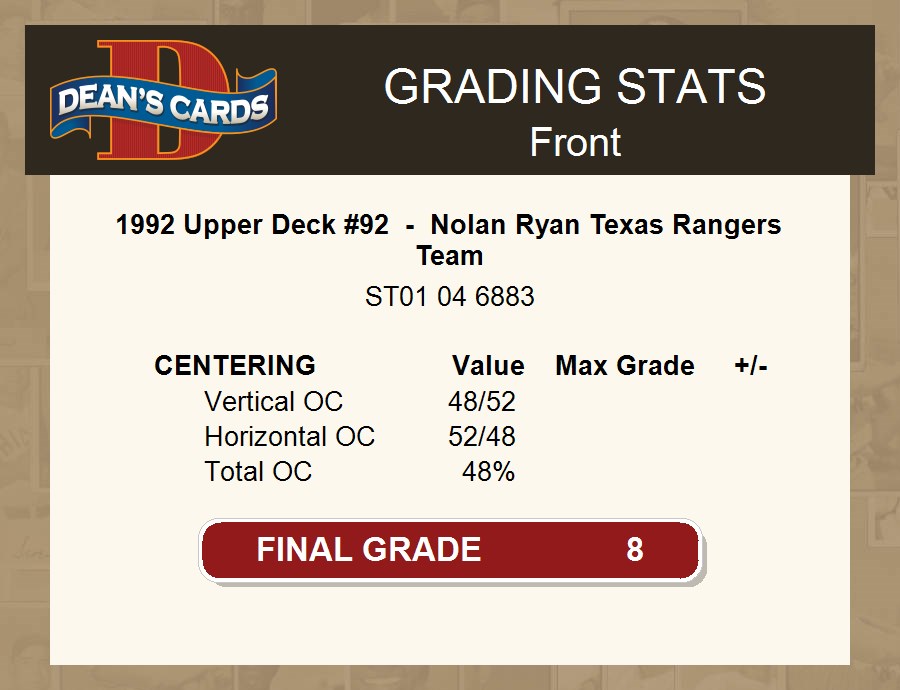Click the Value column header
Screen dimensions: 900x690
488,366
